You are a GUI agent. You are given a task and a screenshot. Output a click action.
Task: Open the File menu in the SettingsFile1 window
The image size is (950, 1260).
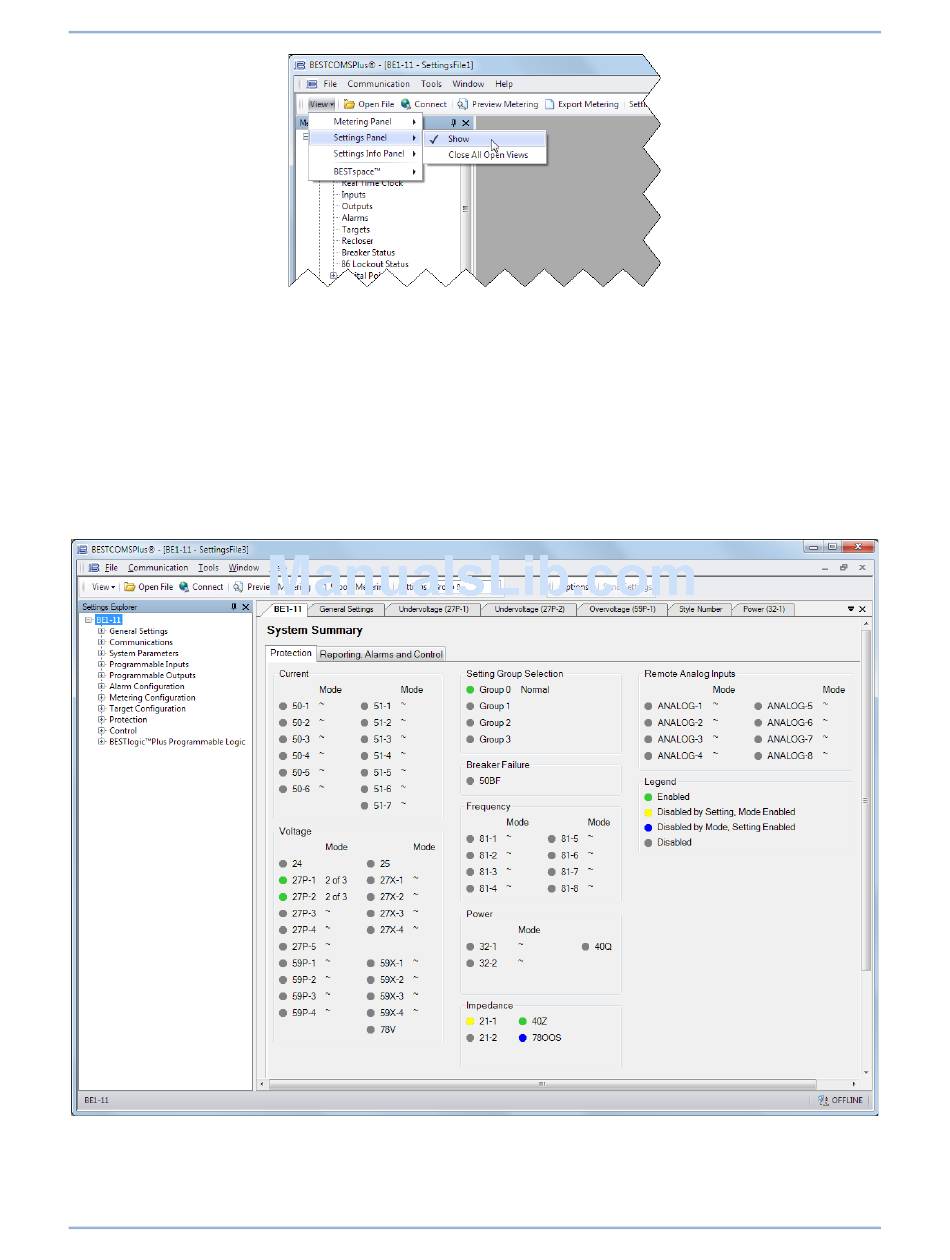tap(330, 84)
